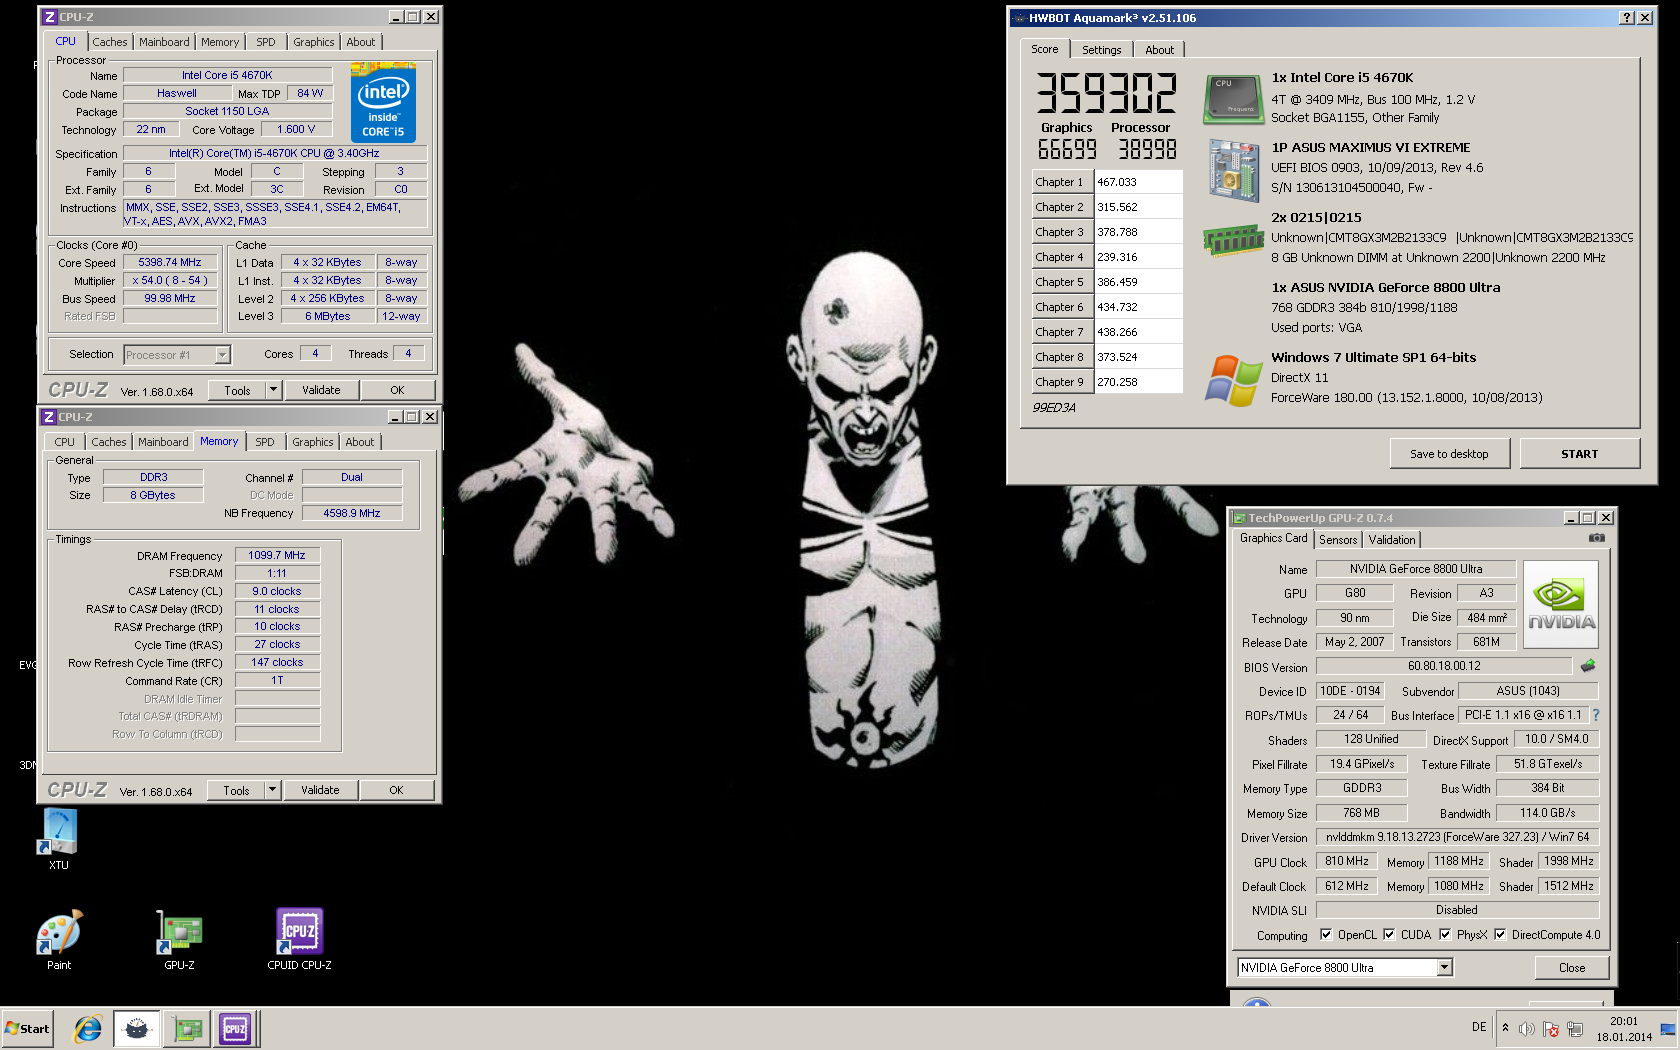Click the RAM module icon in Aquamark
The height and width of the screenshot is (1050, 1680).
point(1234,240)
